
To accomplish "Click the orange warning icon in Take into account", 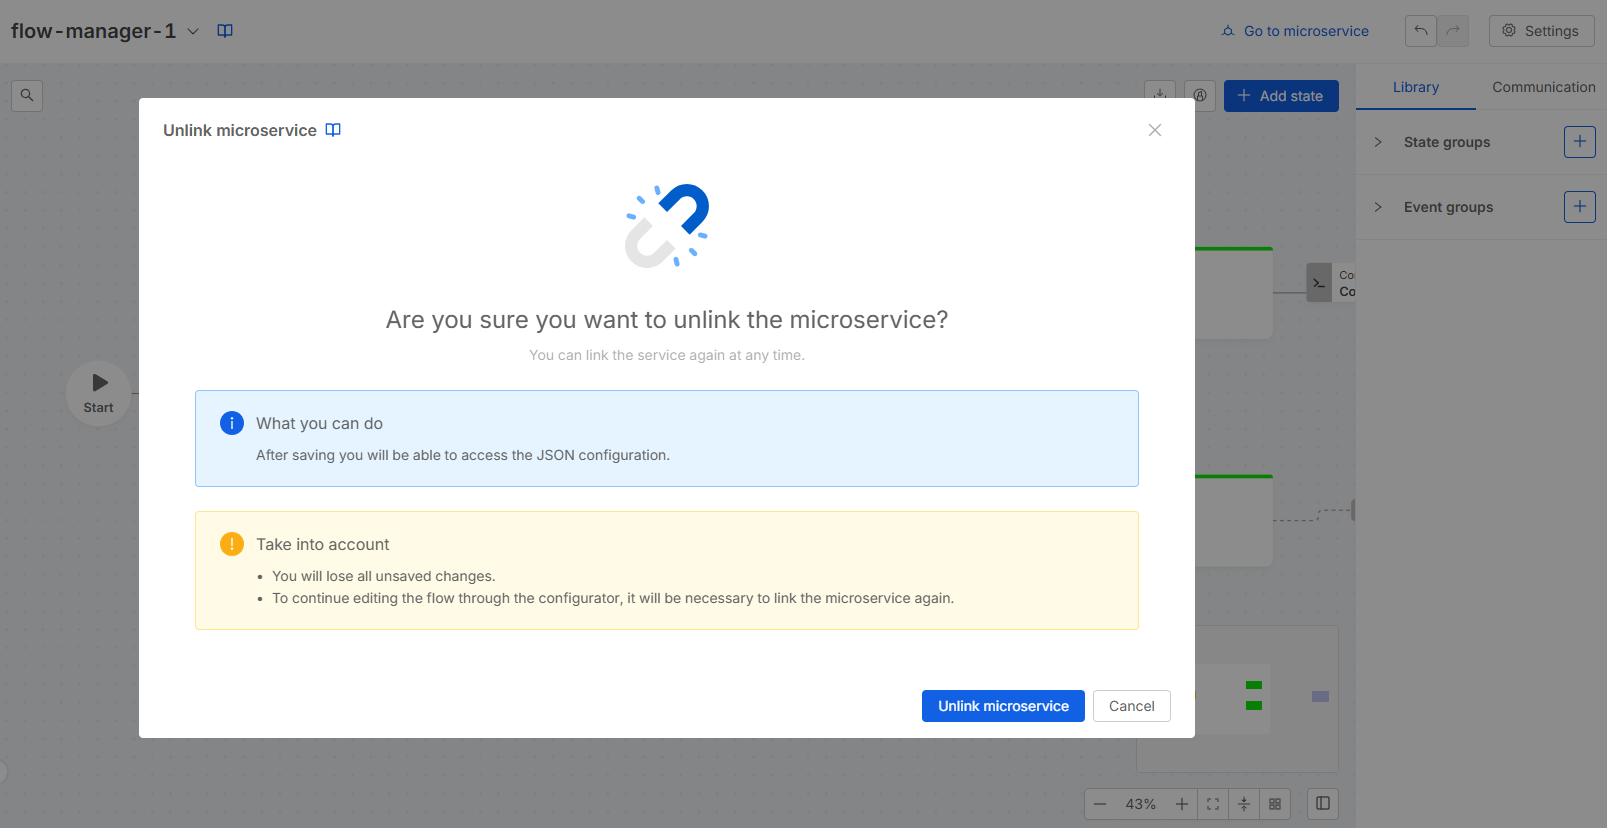I will pyautogui.click(x=232, y=544).
